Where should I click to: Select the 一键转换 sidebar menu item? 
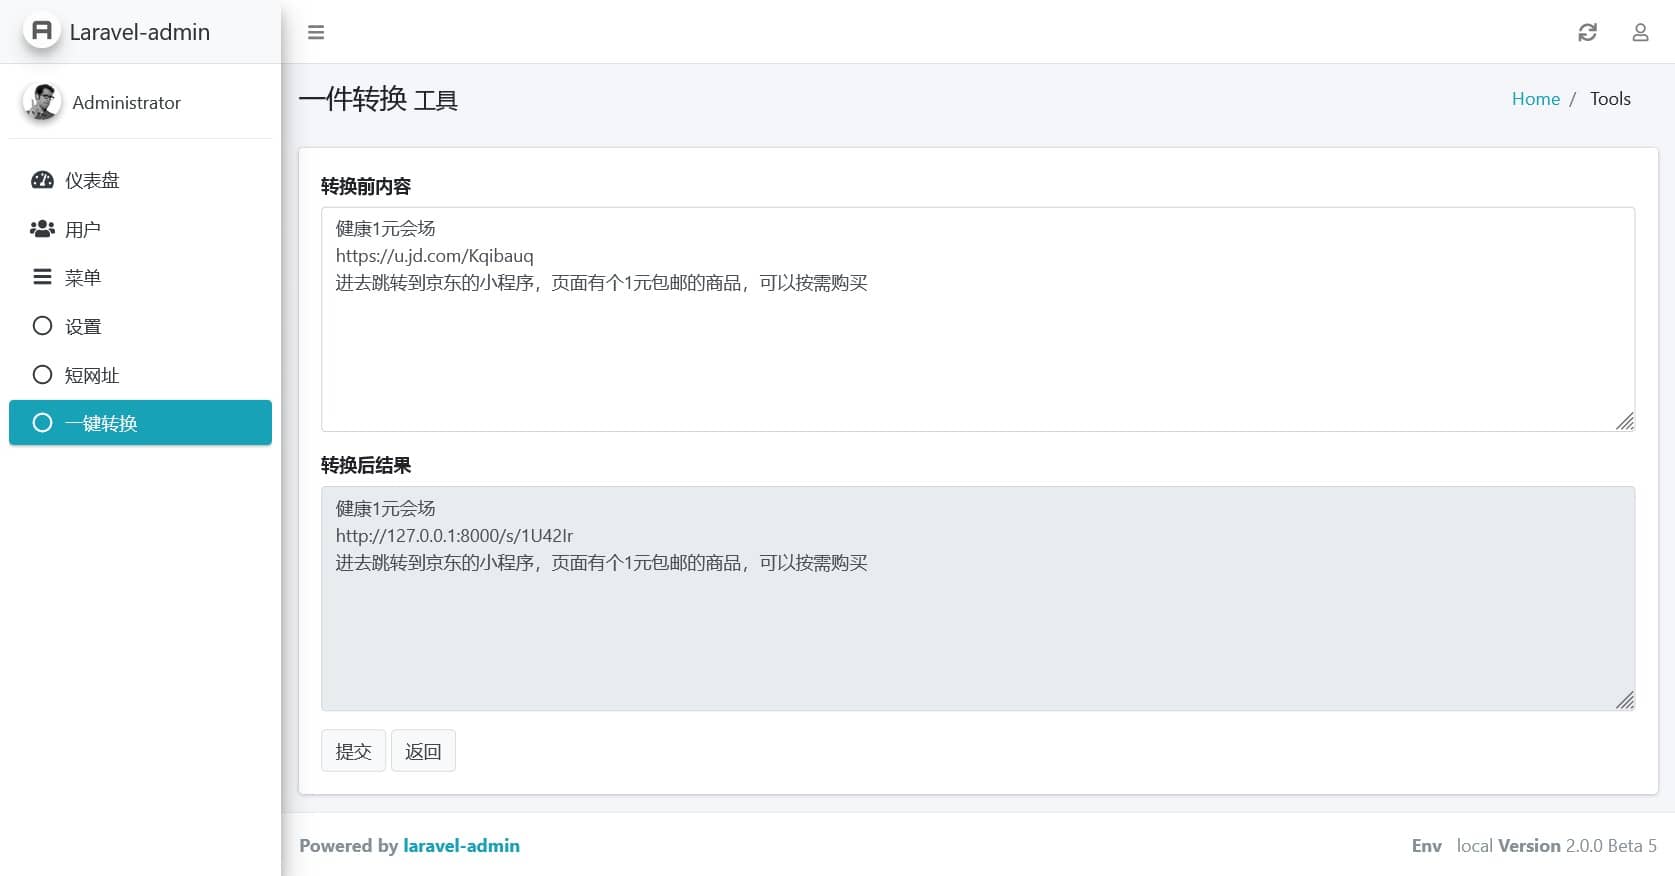(140, 423)
